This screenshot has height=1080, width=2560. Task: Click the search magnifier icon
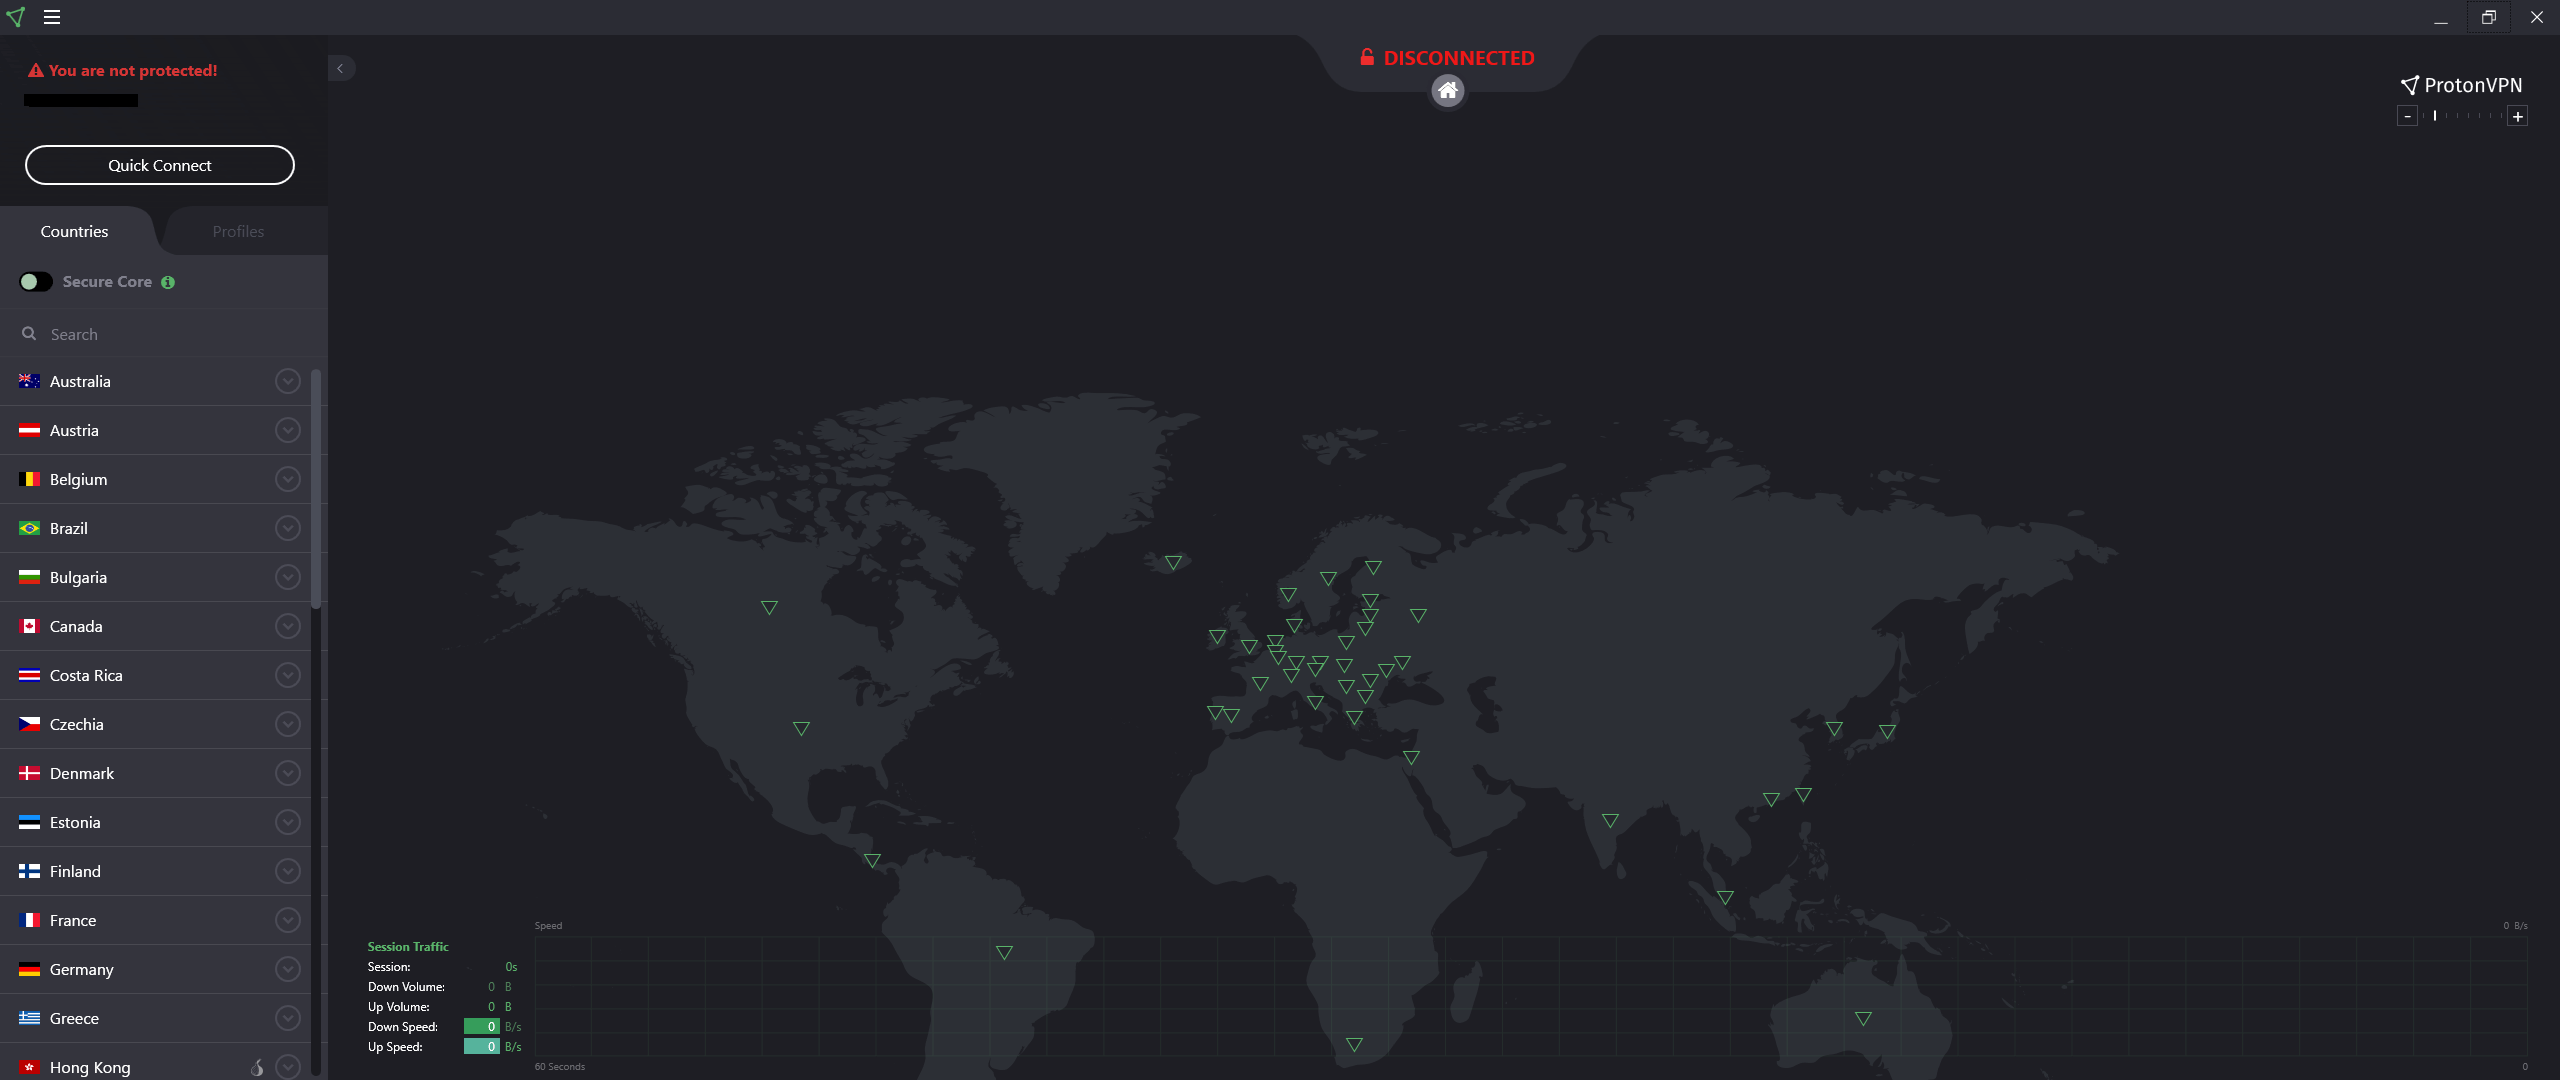[x=28, y=334]
